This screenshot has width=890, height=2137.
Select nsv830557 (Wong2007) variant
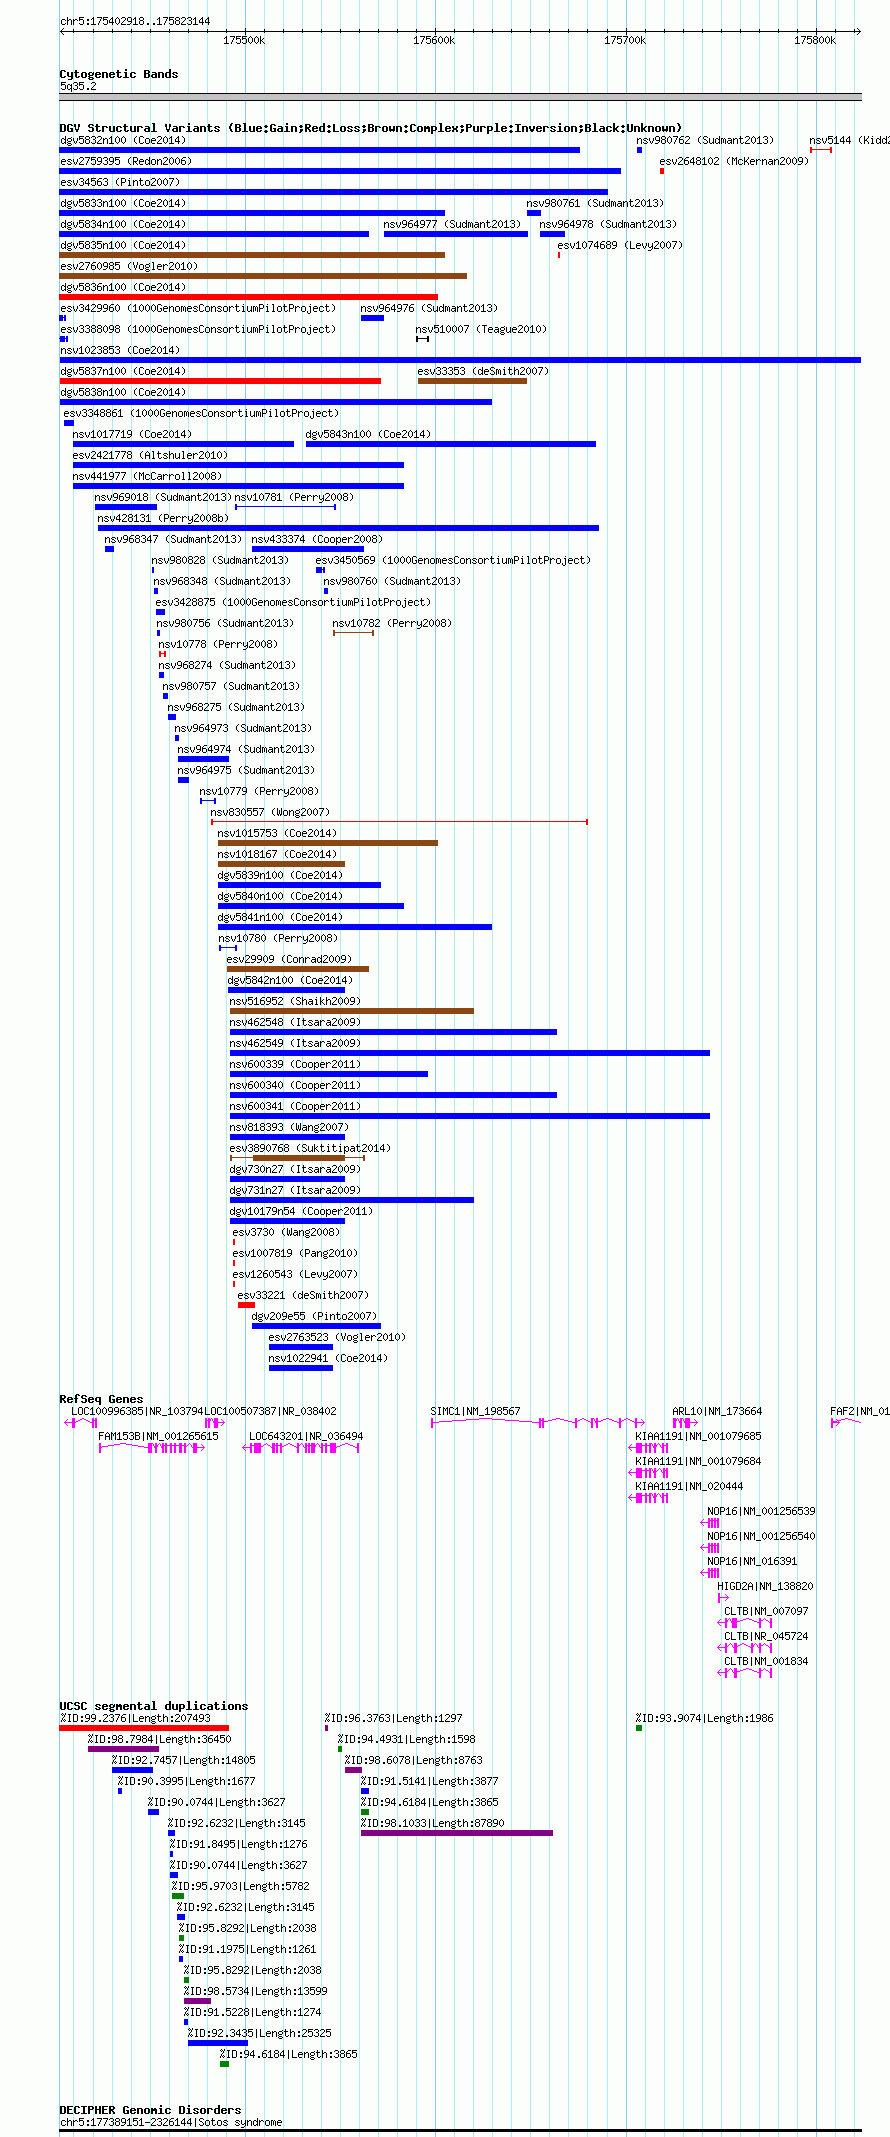click(399, 822)
